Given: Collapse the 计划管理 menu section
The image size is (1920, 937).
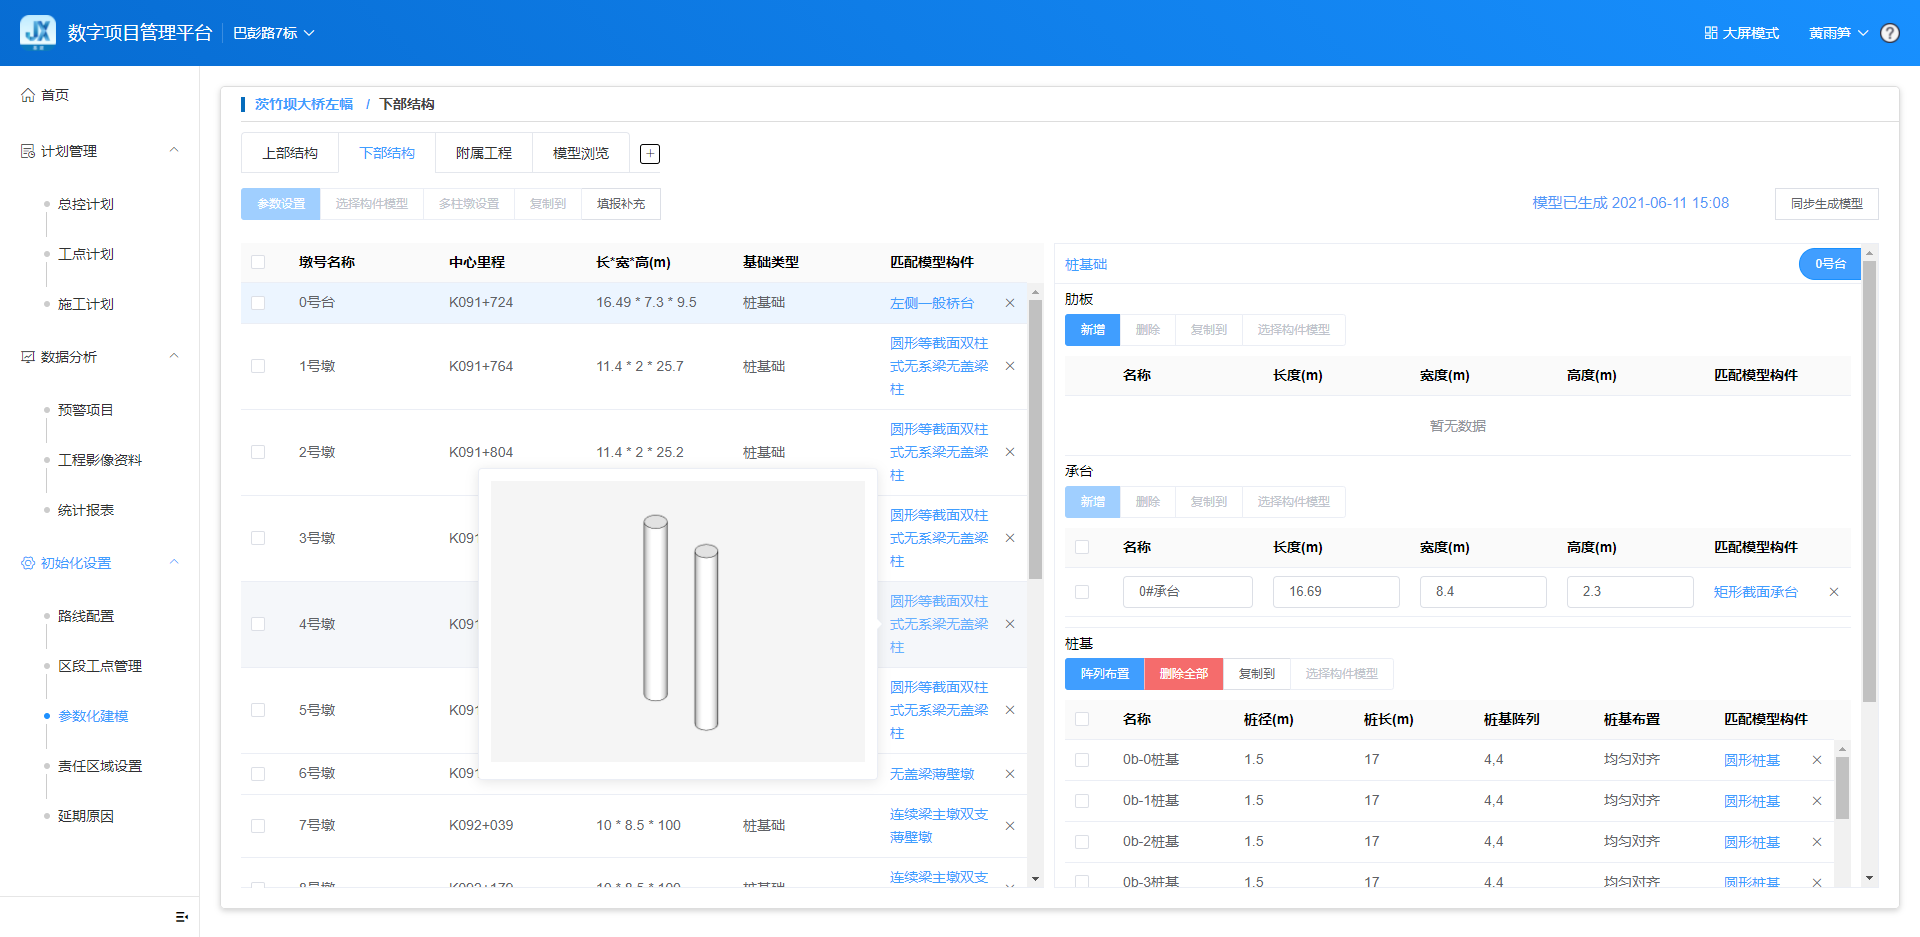Looking at the screenshot, I should tap(174, 151).
